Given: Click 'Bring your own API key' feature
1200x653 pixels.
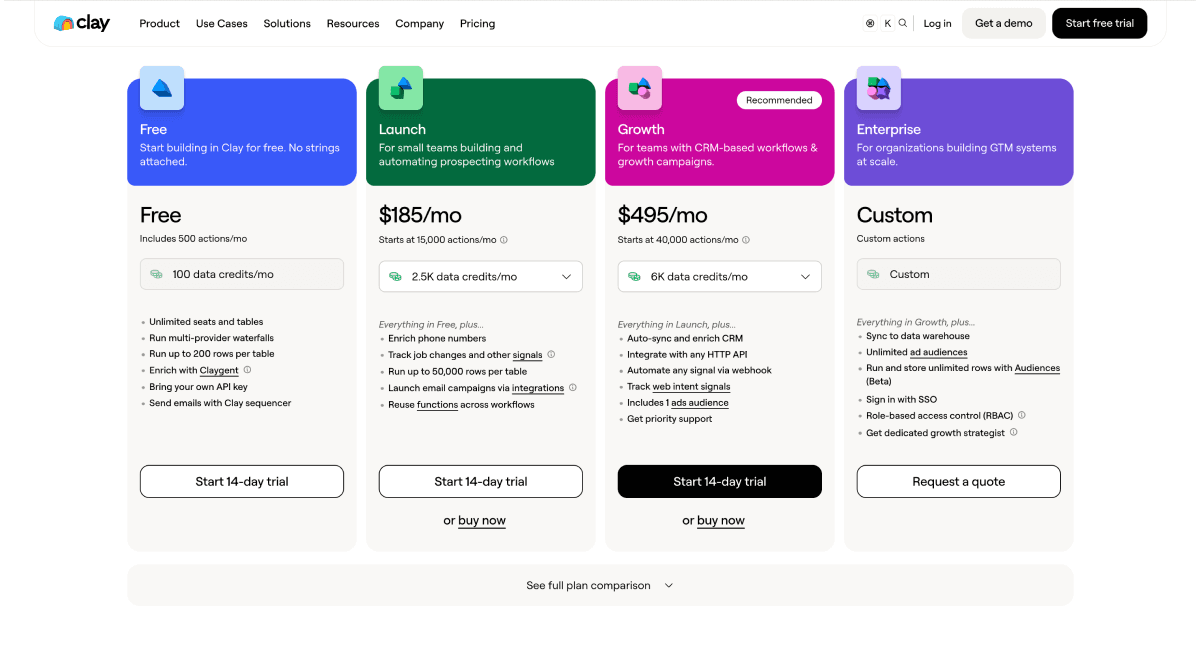Looking at the screenshot, I should 198,387.
